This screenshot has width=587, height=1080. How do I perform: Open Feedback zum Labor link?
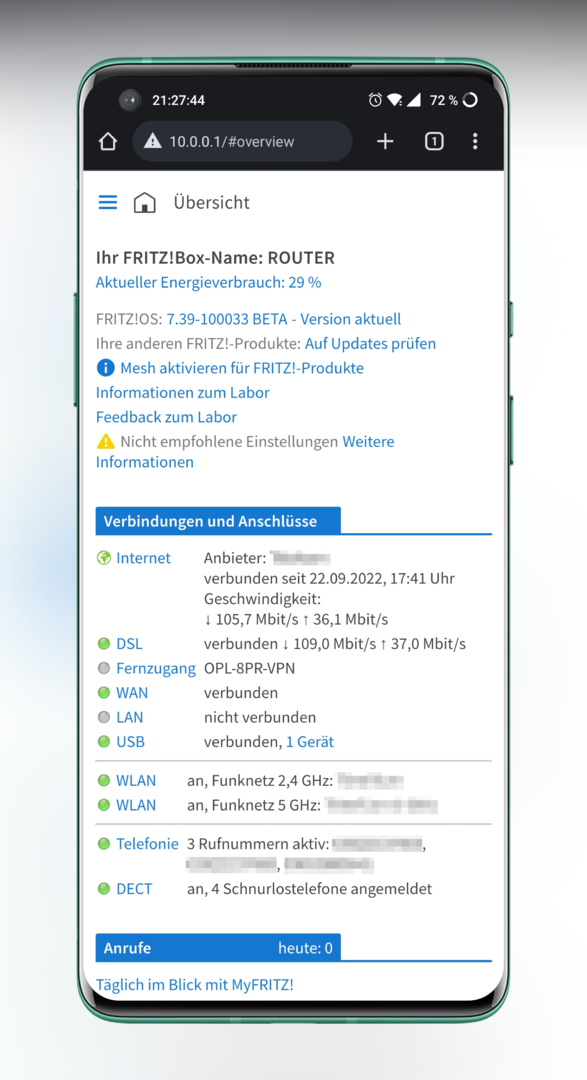pyautogui.click(x=166, y=417)
